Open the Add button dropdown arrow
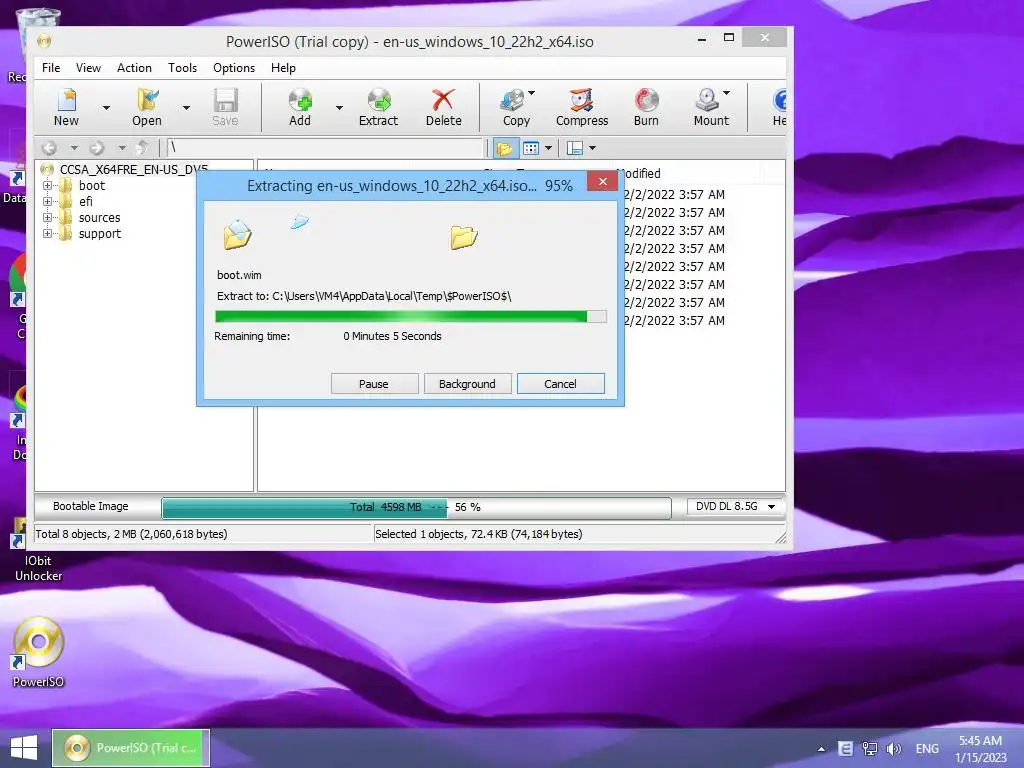The height and width of the screenshot is (768, 1024). [339, 108]
